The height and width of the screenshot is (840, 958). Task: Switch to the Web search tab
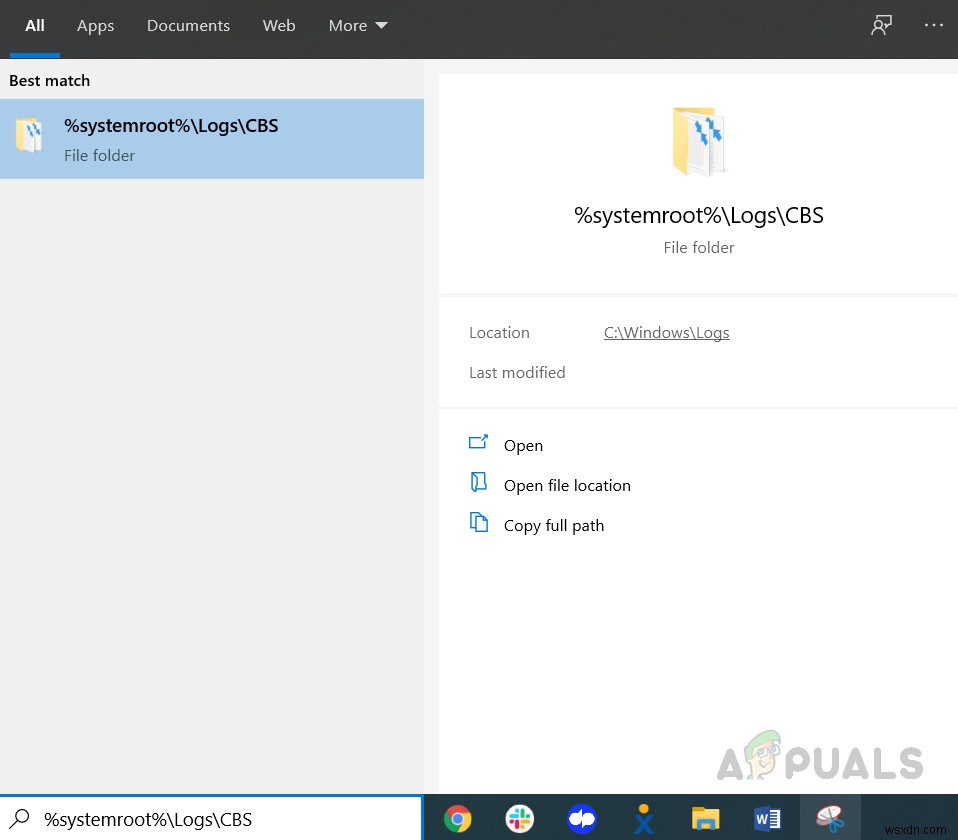coord(279,26)
